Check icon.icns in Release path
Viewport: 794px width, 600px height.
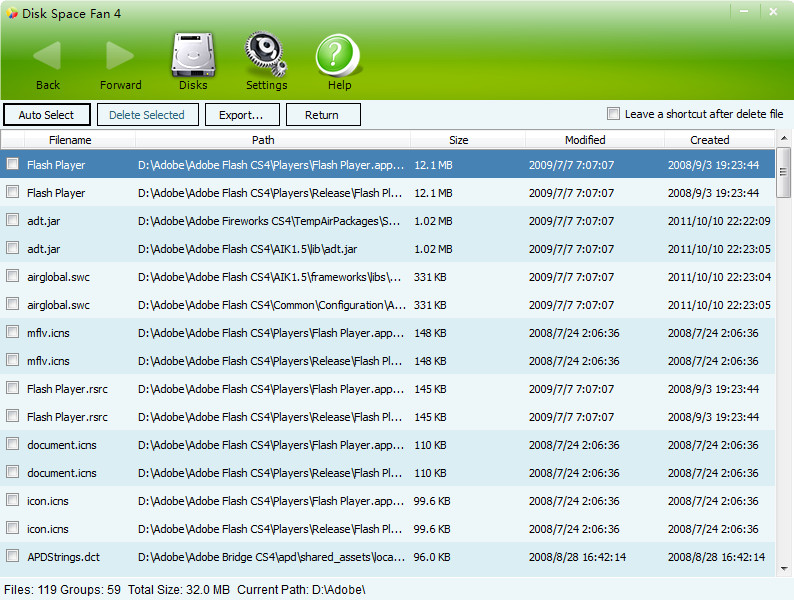pos(13,528)
